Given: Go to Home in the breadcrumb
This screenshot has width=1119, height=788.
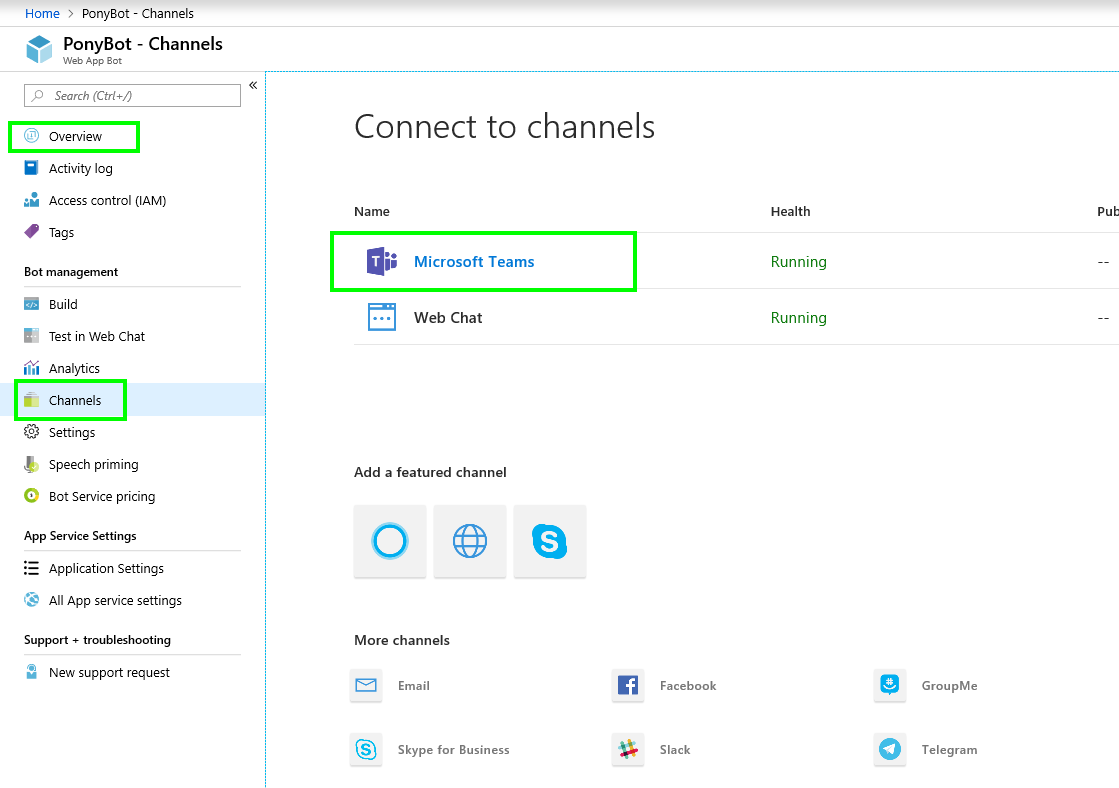Looking at the screenshot, I should pos(42,14).
